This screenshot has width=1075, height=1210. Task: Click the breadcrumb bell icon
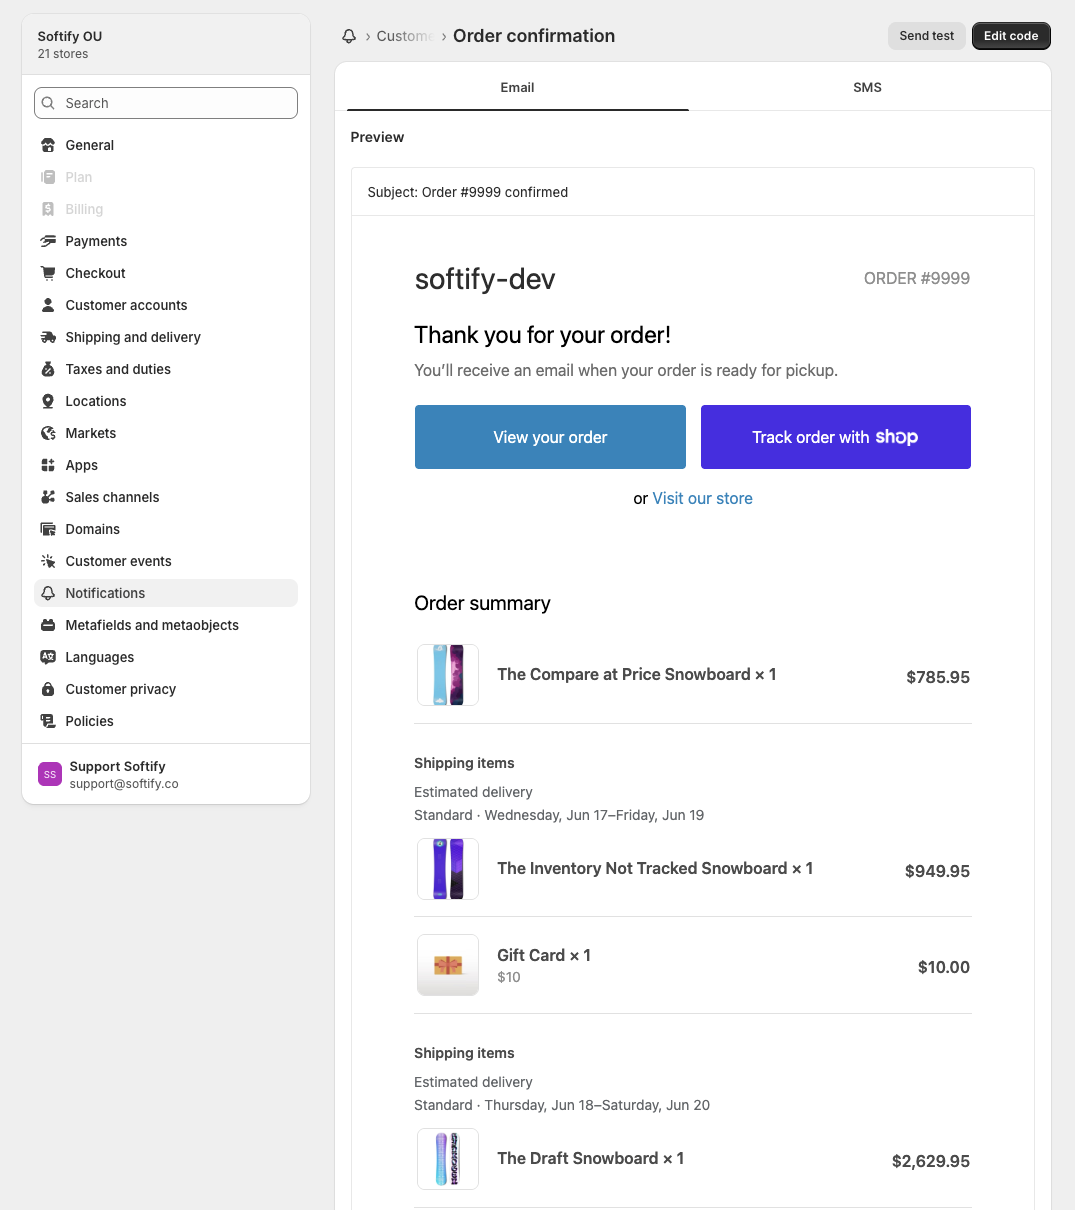coord(349,36)
